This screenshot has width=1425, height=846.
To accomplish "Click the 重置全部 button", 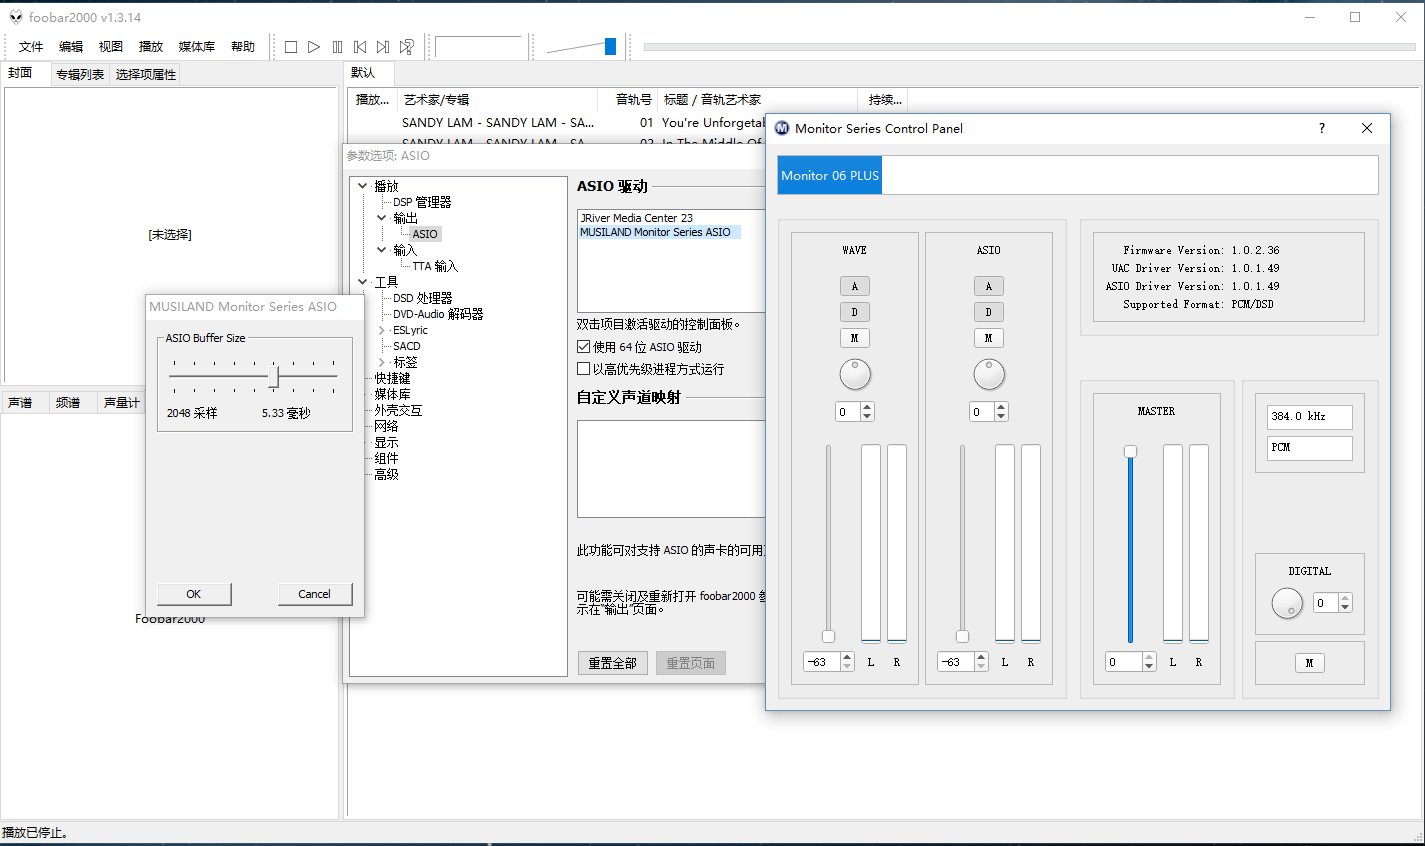I will click(612, 663).
